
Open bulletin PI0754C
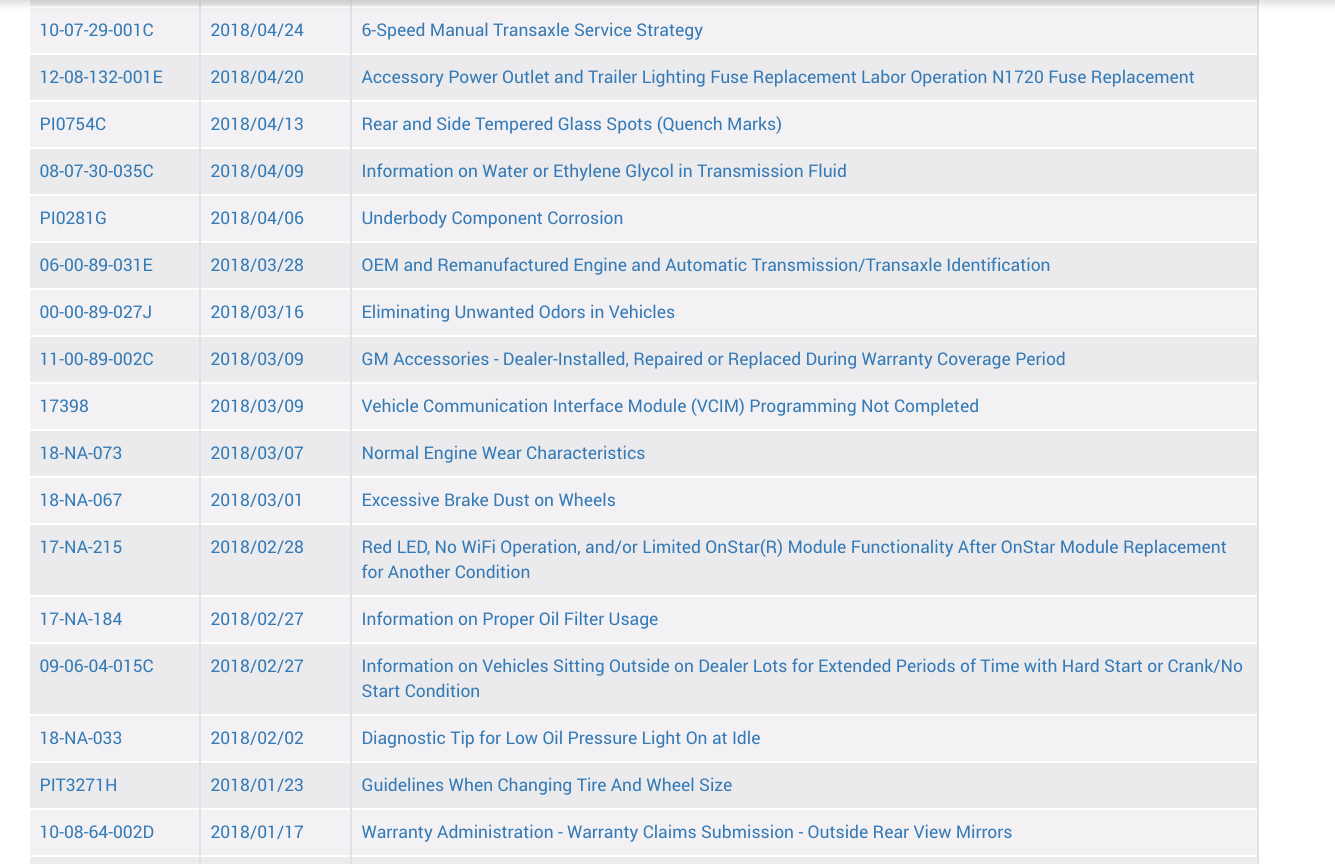point(72,124)
